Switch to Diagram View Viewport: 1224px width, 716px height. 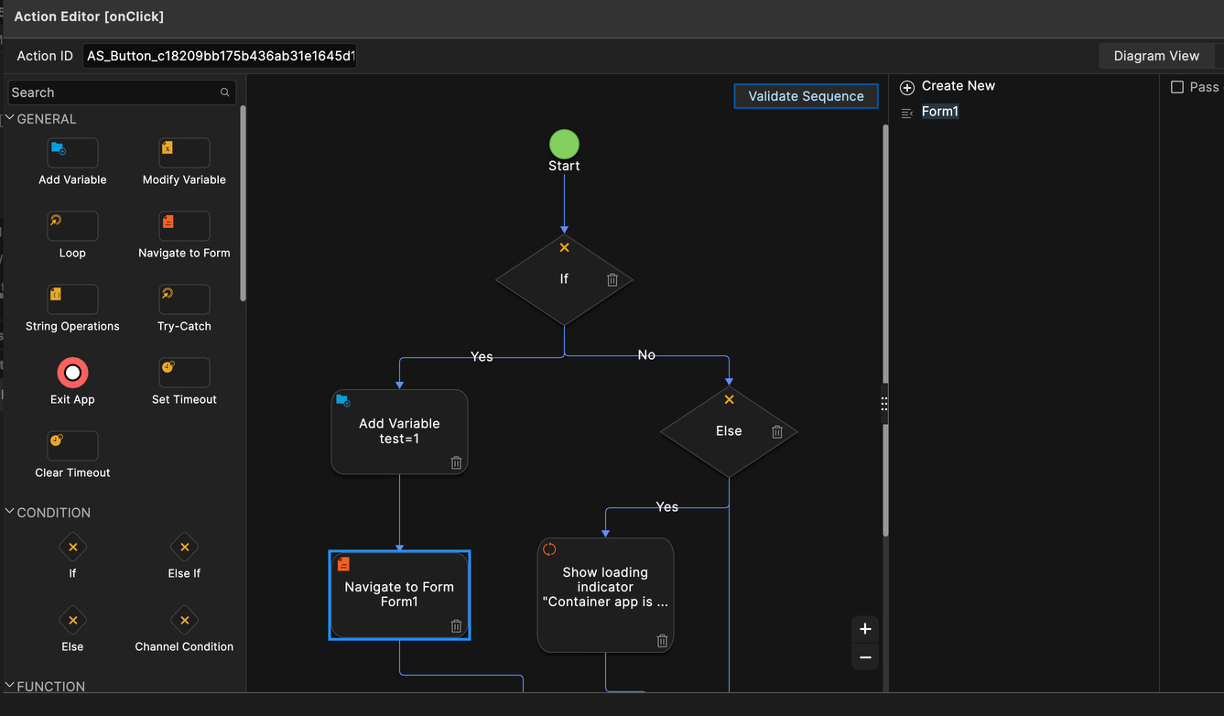click(x=1156, y=56)
